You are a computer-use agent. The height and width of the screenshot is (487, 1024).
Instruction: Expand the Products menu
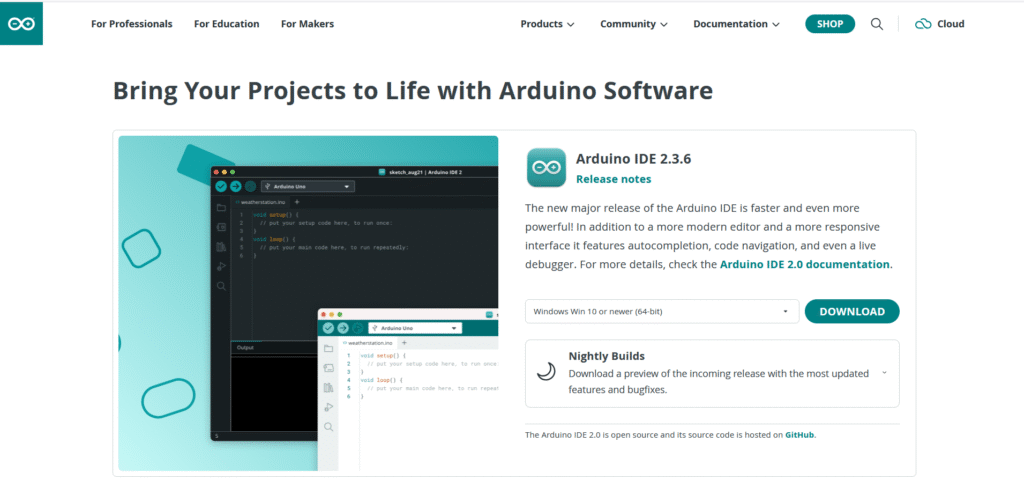(547, 24)
